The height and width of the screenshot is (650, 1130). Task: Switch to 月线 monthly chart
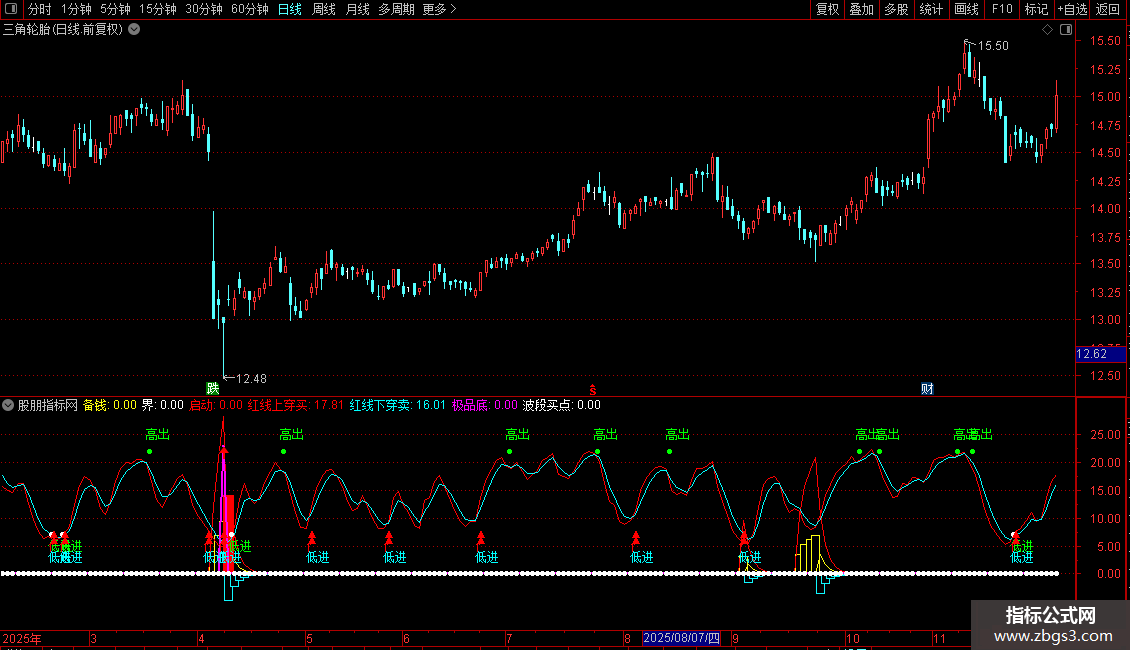pos(357,9)
